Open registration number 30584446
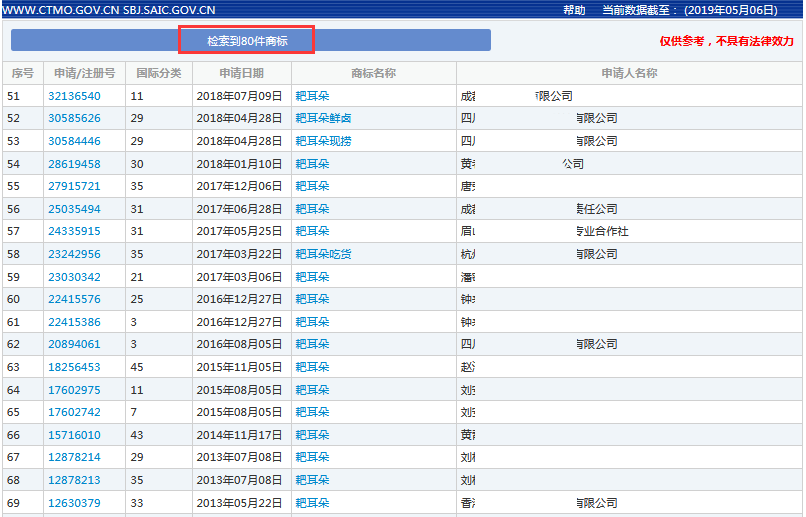 (75, 141)
